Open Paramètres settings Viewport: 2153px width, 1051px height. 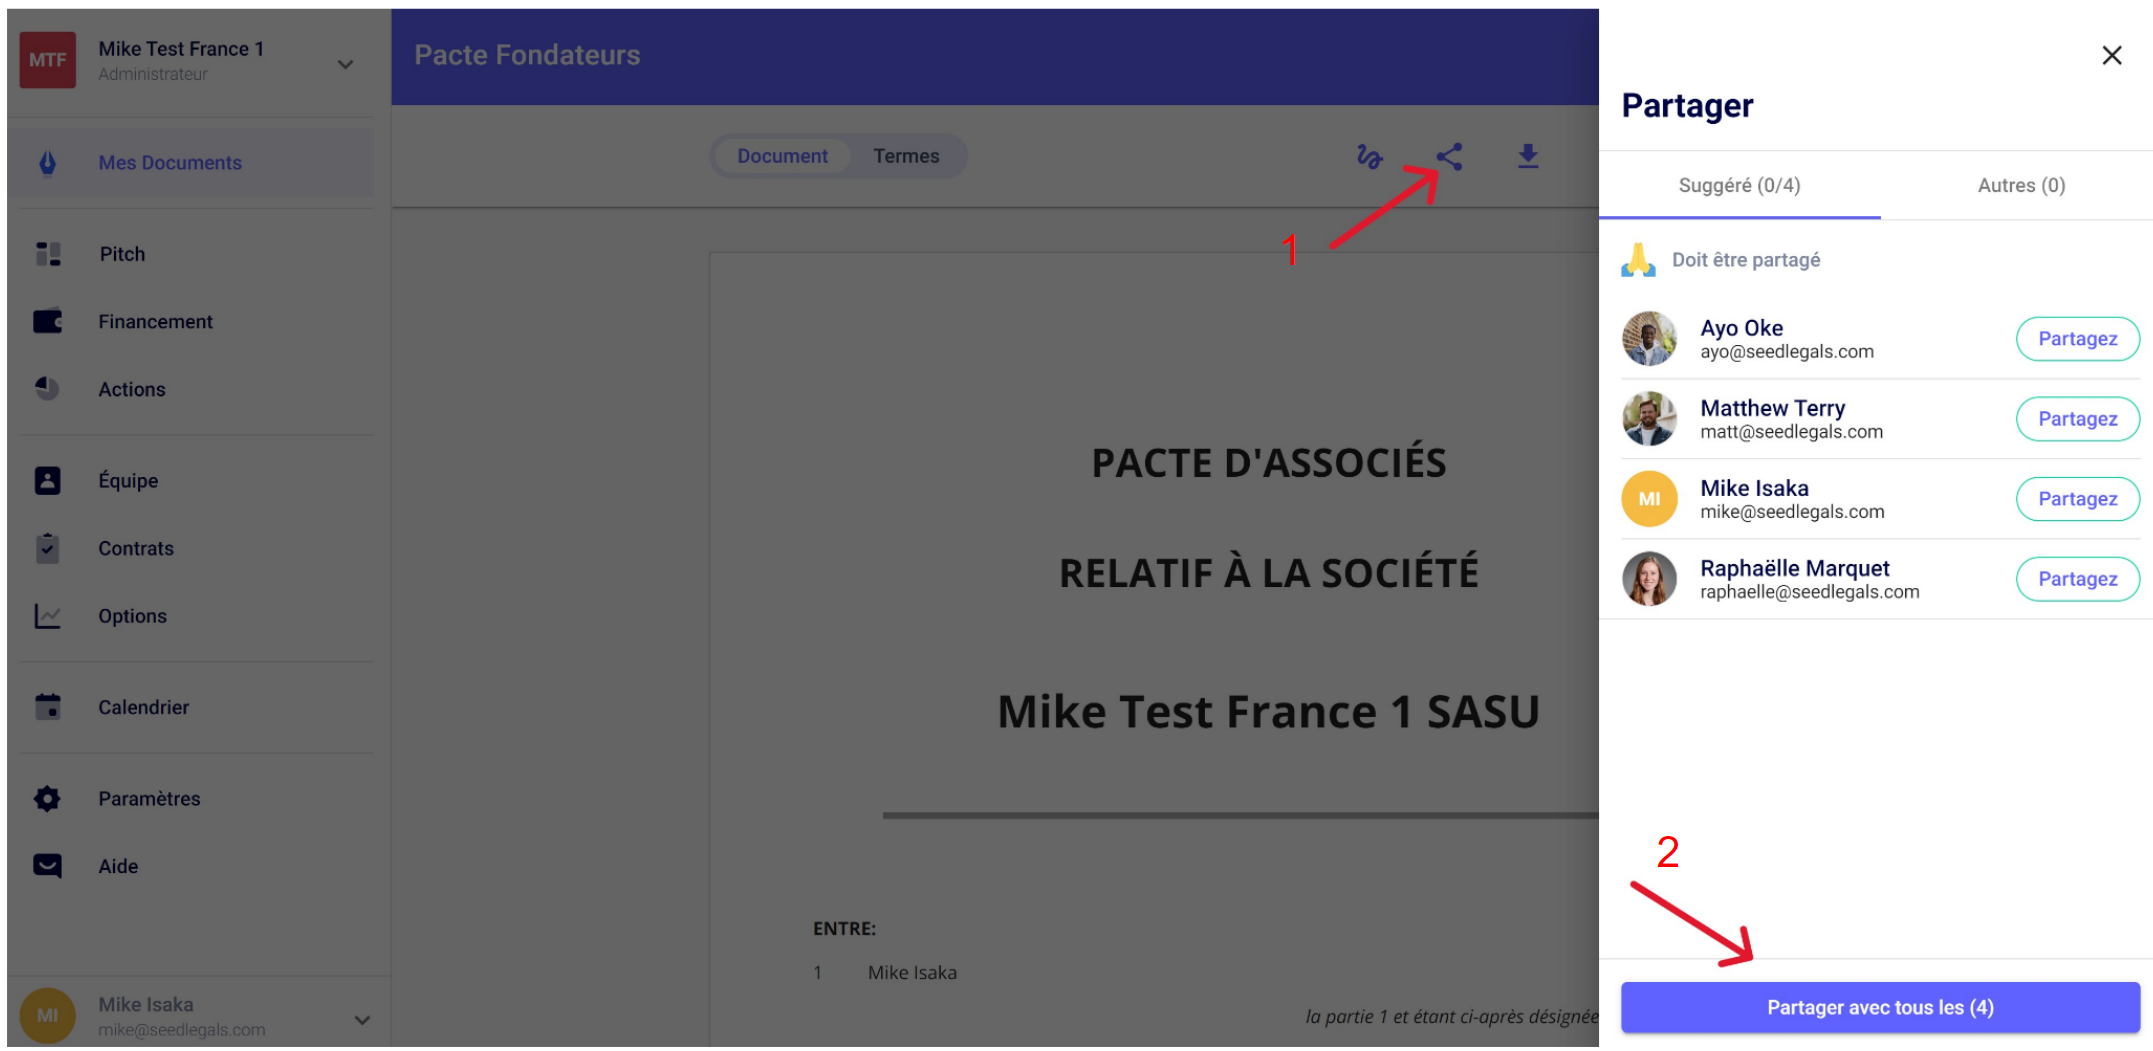point(149,799)
